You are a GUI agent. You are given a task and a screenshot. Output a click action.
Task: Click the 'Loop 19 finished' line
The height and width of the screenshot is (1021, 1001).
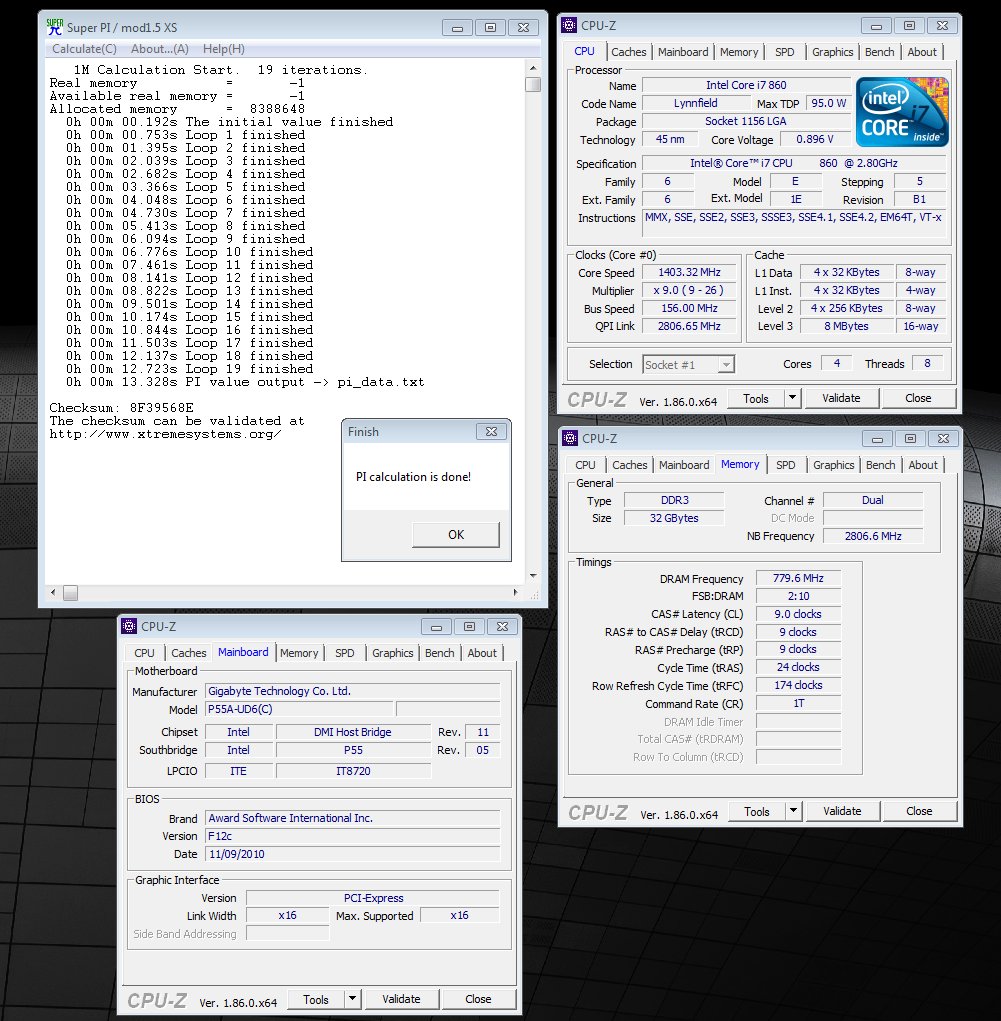[190, 369]
